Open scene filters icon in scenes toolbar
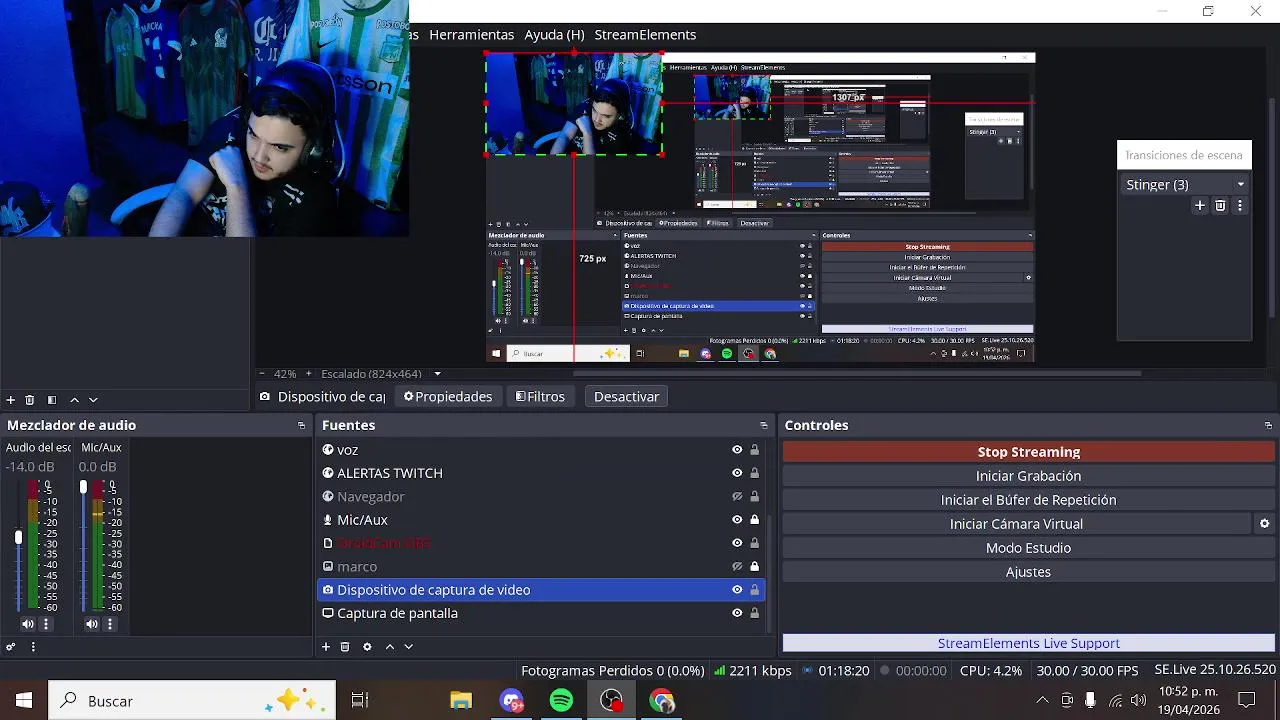Screen dimensions: 1280x720 [x=52, y=400]
